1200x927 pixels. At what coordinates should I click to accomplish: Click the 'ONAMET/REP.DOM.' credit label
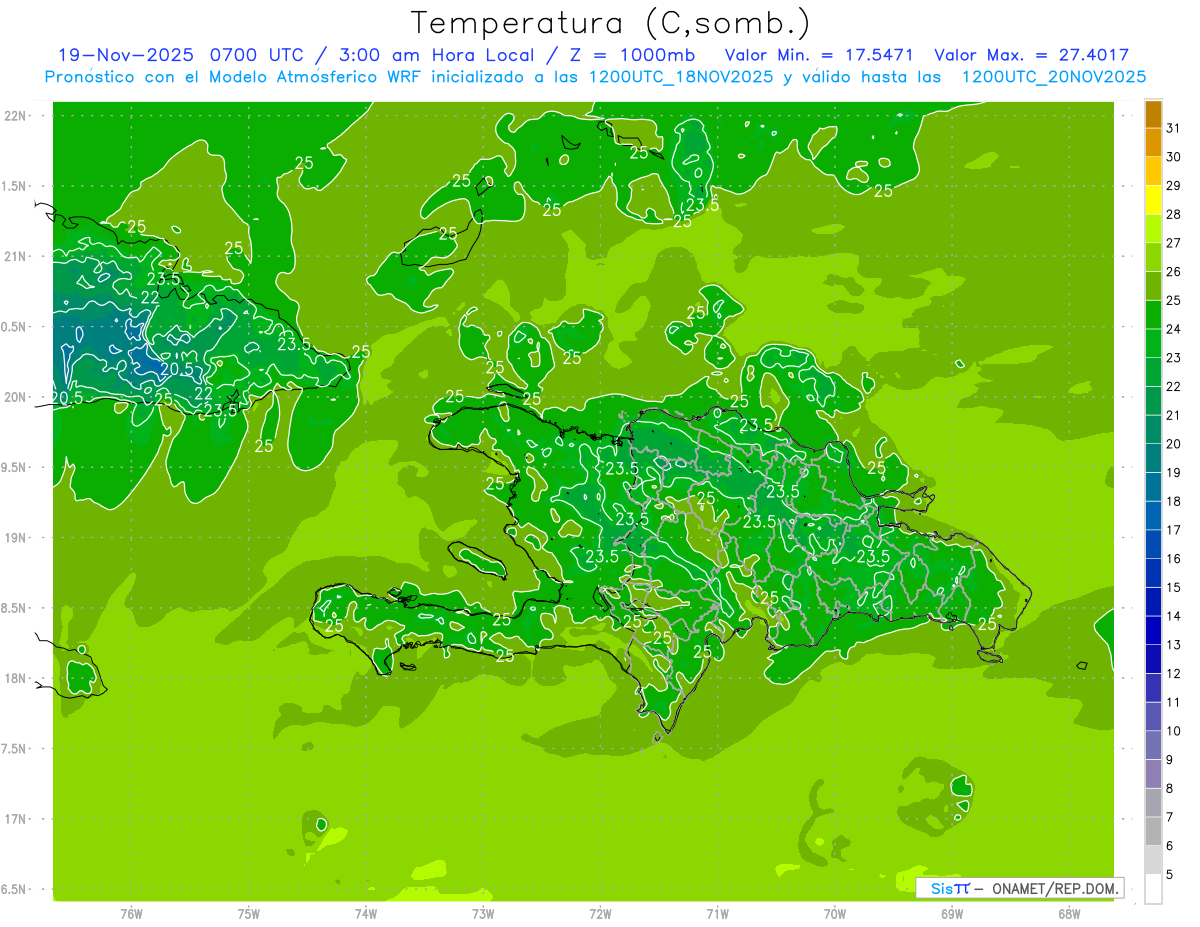(1057, 887)
